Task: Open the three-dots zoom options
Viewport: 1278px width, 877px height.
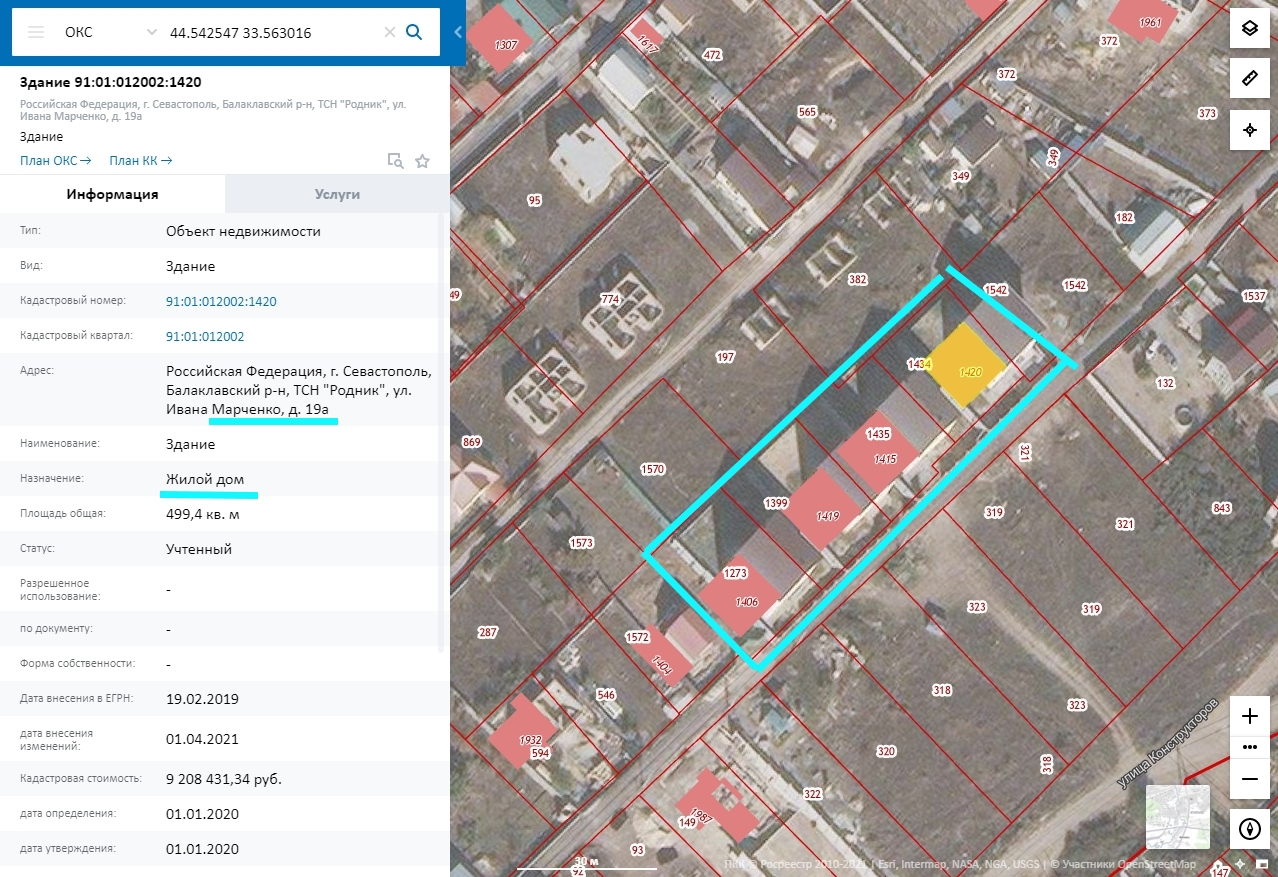Action: pyautogui.click(x=1249, y=747)
